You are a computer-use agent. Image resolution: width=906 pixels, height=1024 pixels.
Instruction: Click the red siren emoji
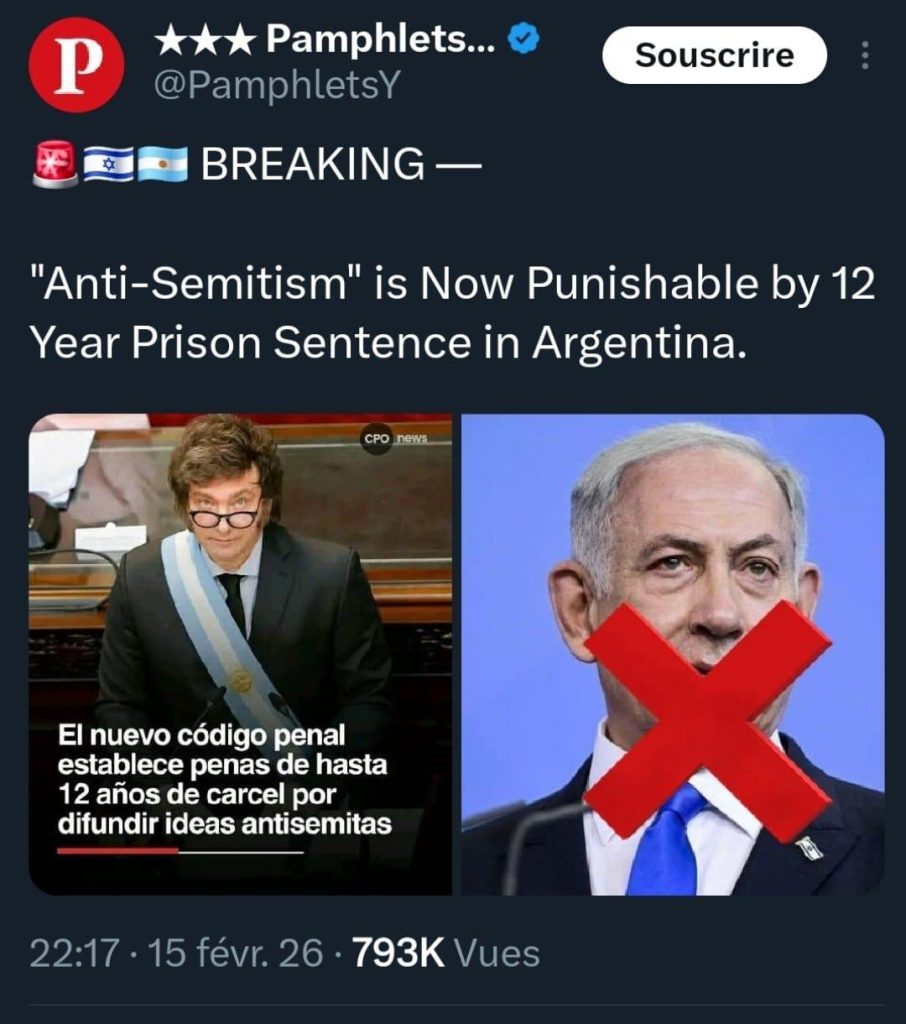coord(55,163)
